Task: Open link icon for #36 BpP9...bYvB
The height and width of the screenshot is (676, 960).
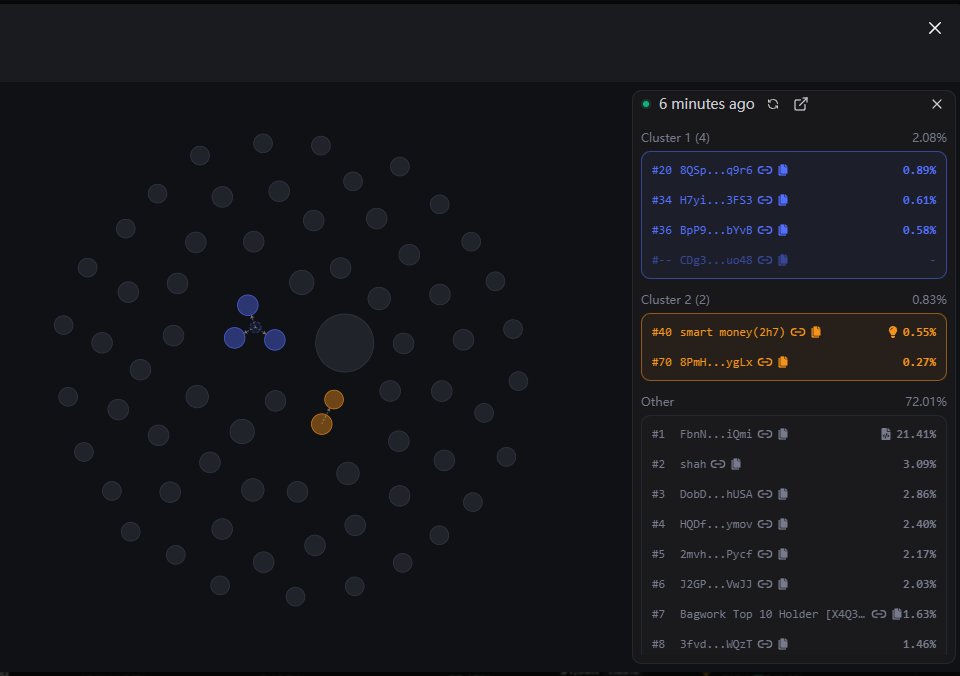Action: pyautogui.click(x=765, y=230)
